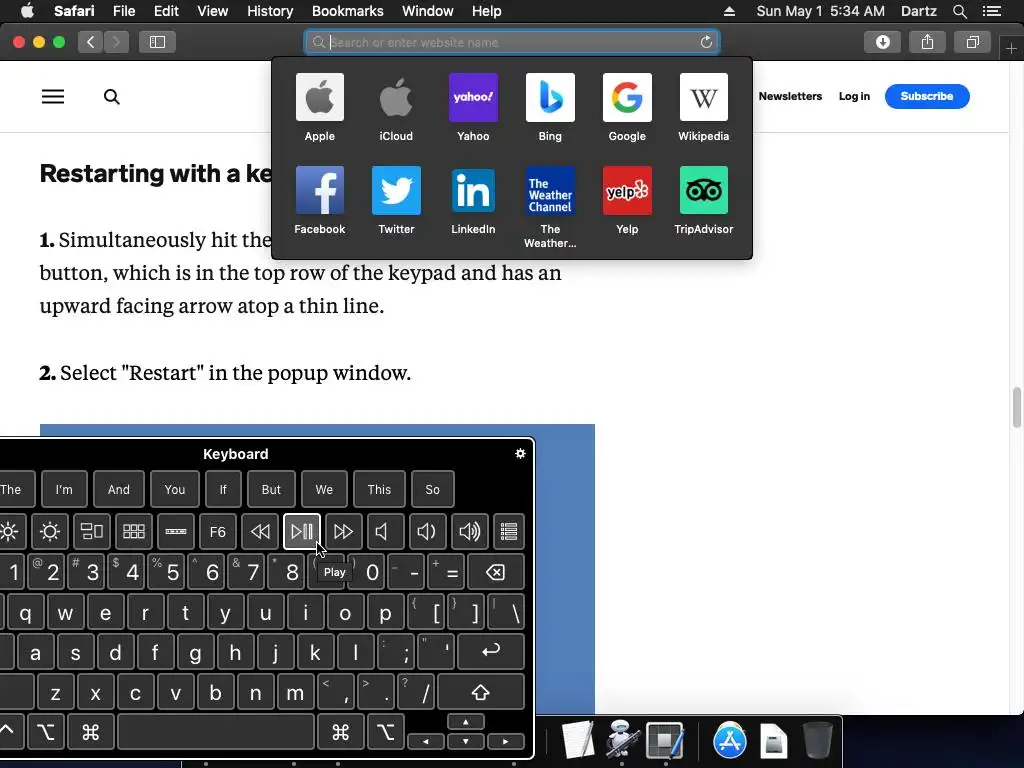Image resolution: width=1024 pixels, height=768 pixels.
Task: Toggle the Safari sidebar
Action: tap(157, 42)
